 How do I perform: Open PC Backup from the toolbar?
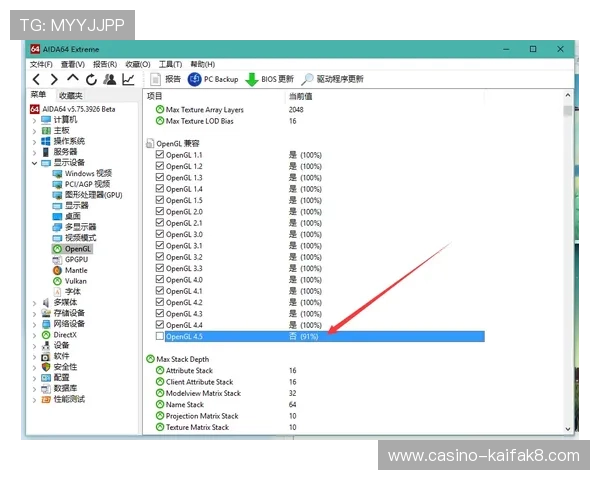(x=213, y=79)
